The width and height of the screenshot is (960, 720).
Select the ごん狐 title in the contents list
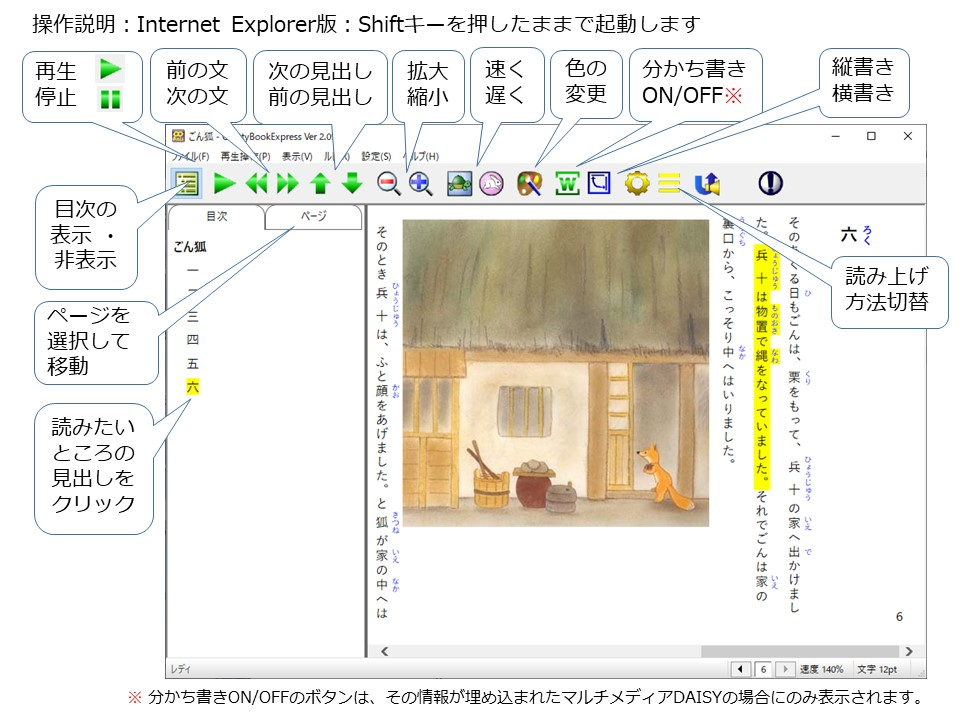pyautogui.click(x=190, y=247)
